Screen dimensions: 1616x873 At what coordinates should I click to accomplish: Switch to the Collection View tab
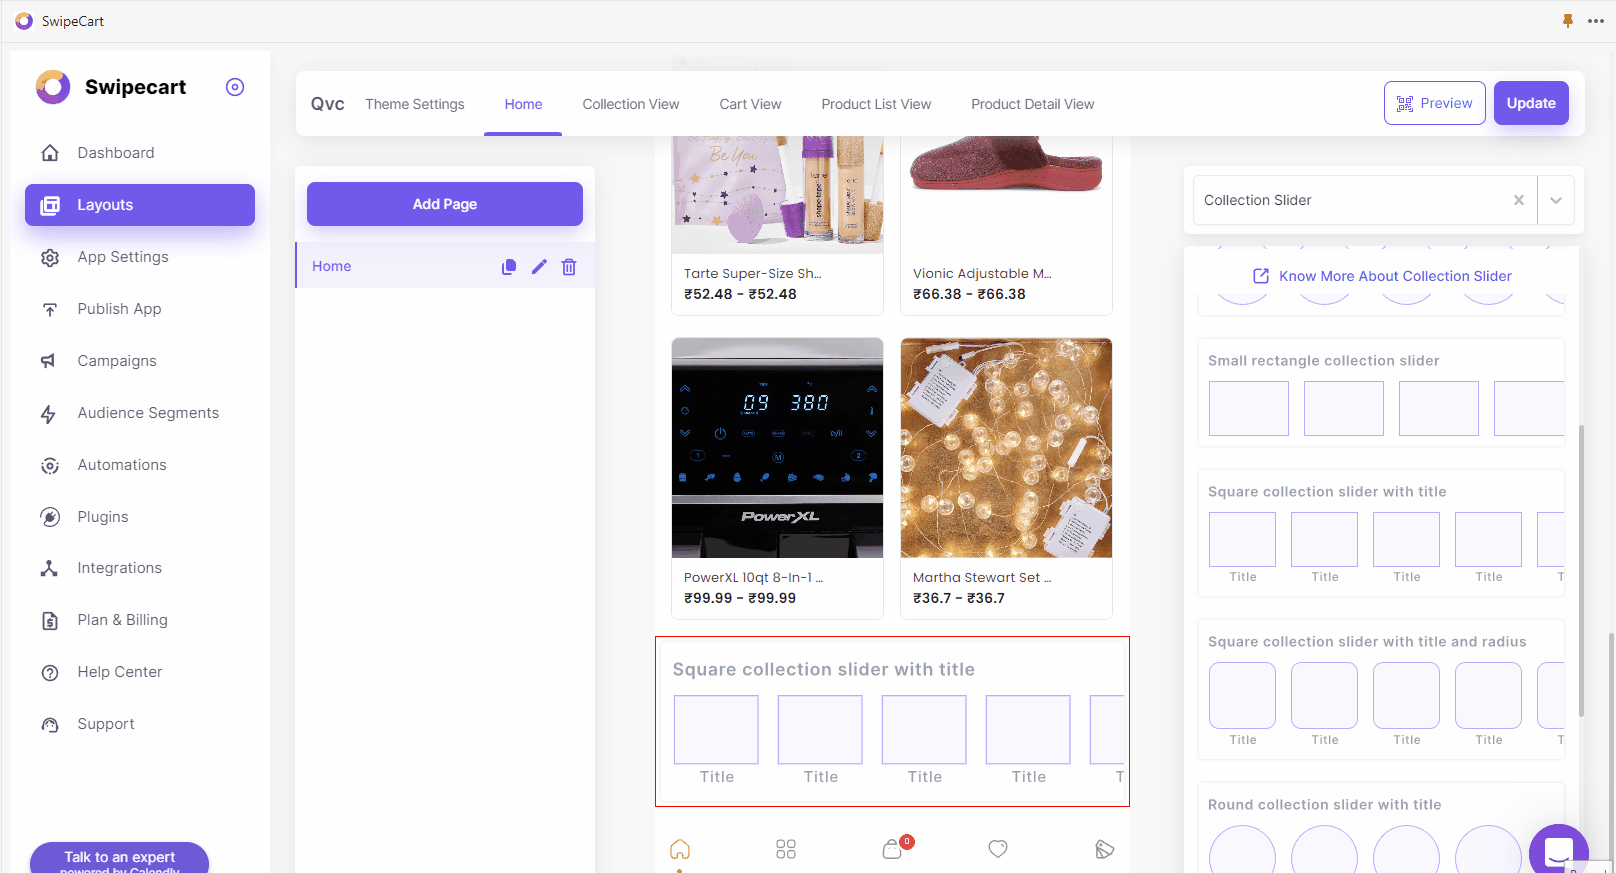coord(630,104)
